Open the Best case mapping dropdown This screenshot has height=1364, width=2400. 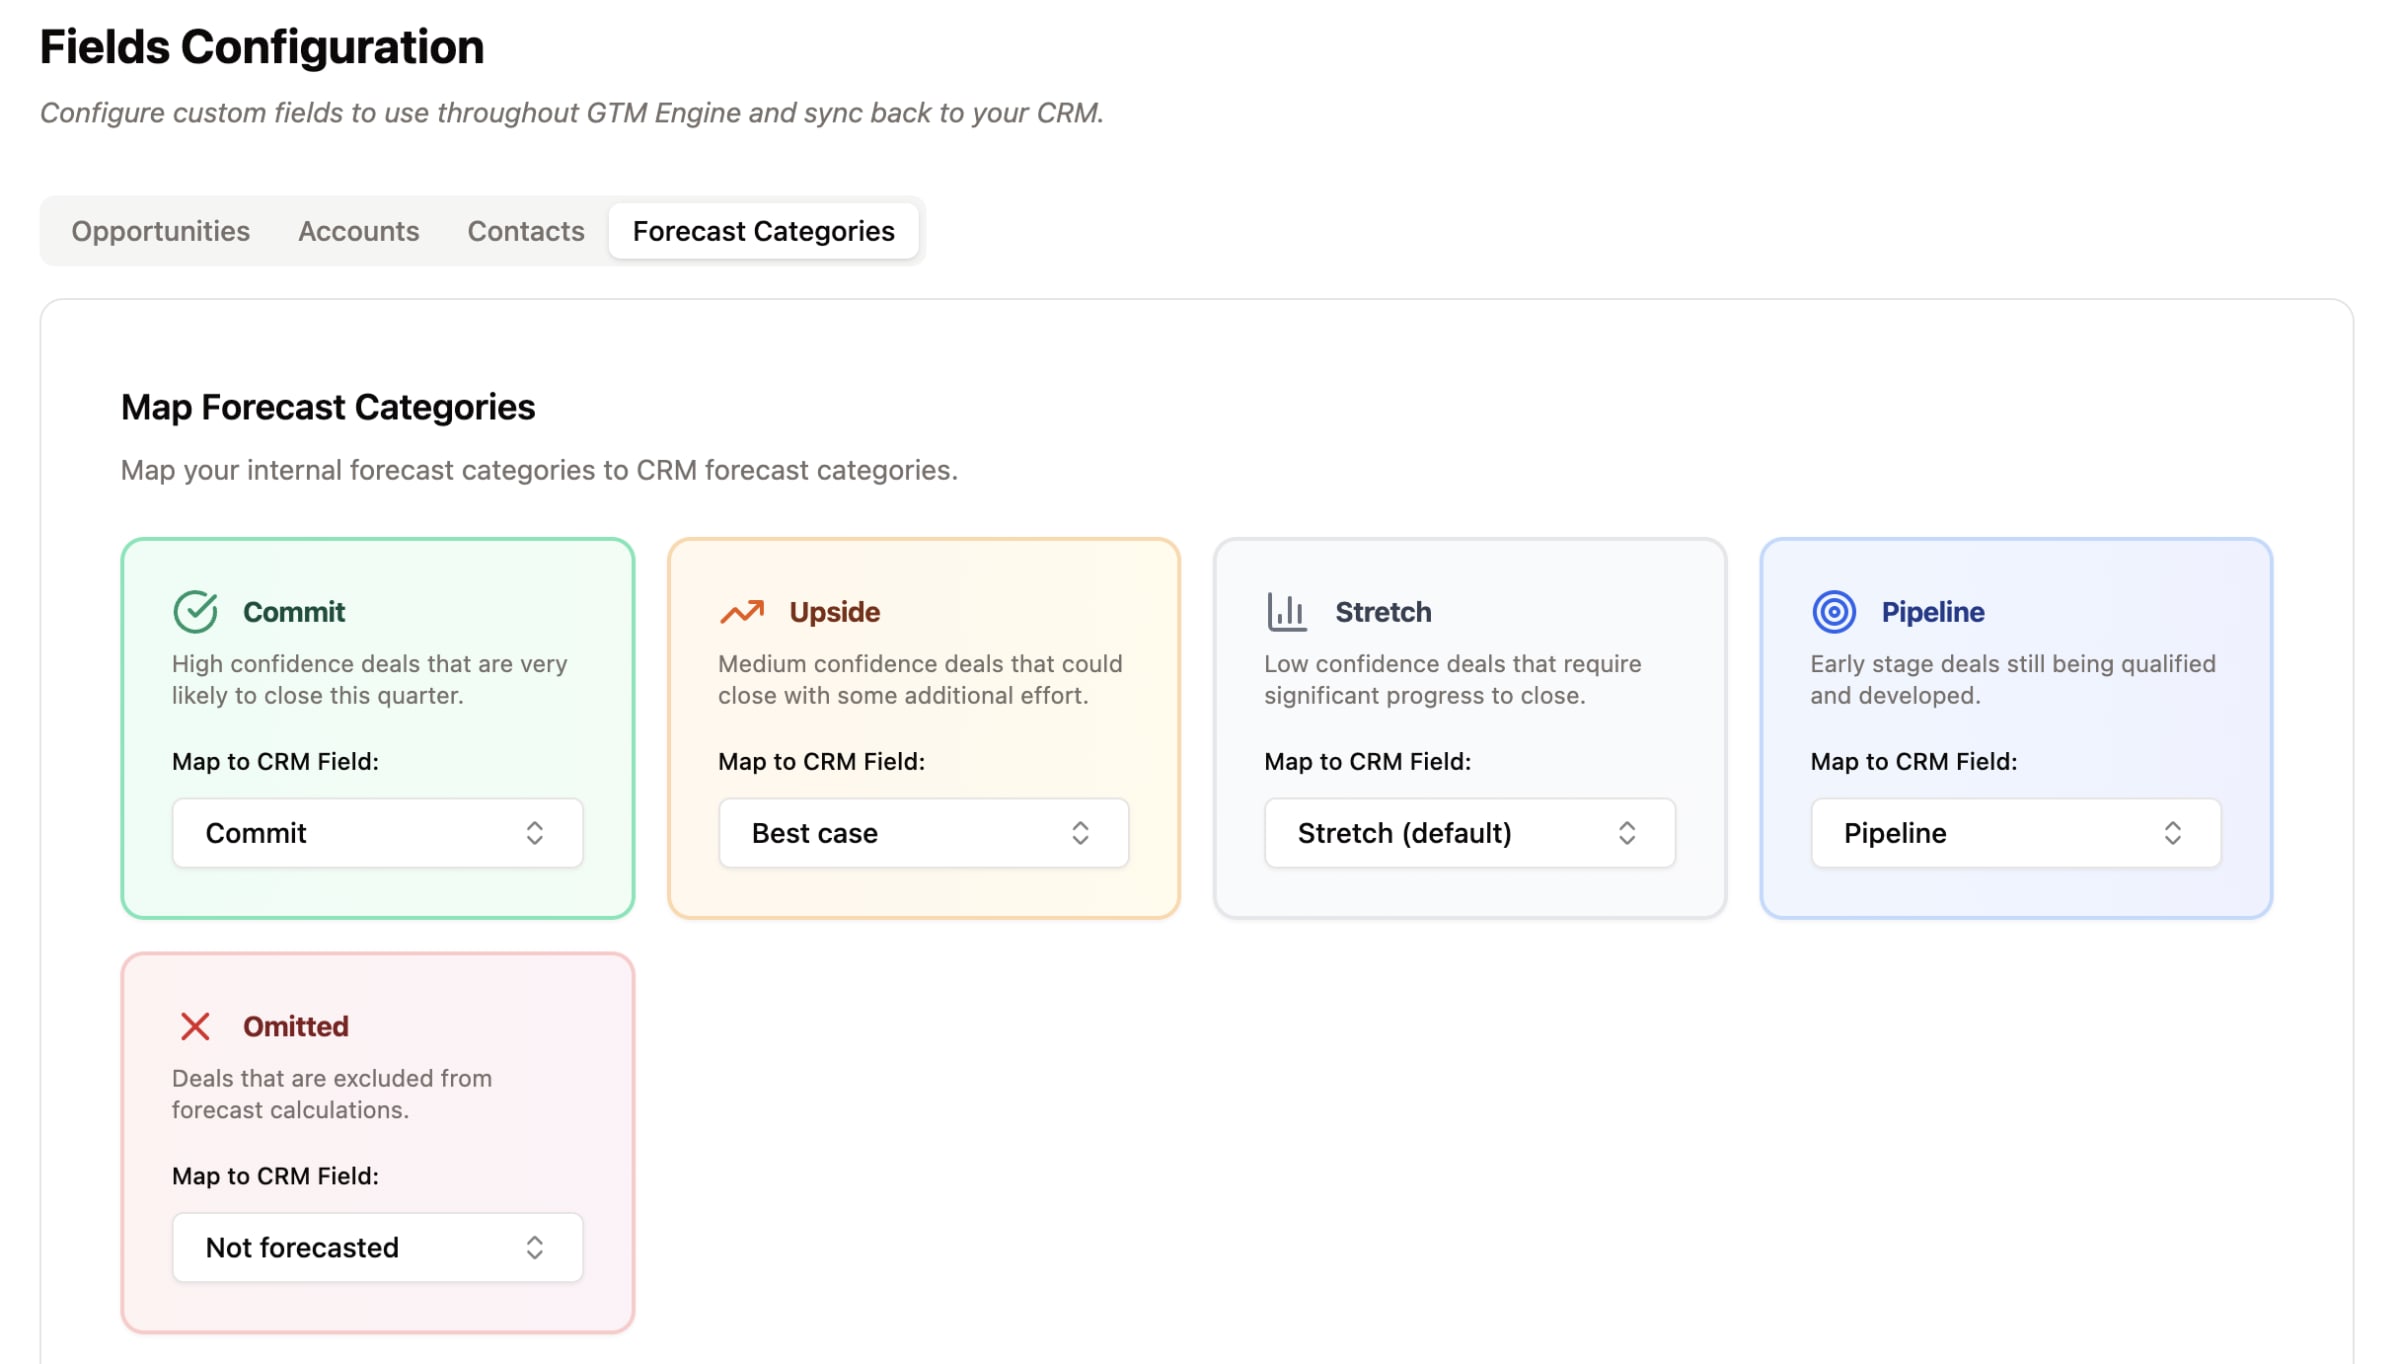coord(923,833)
